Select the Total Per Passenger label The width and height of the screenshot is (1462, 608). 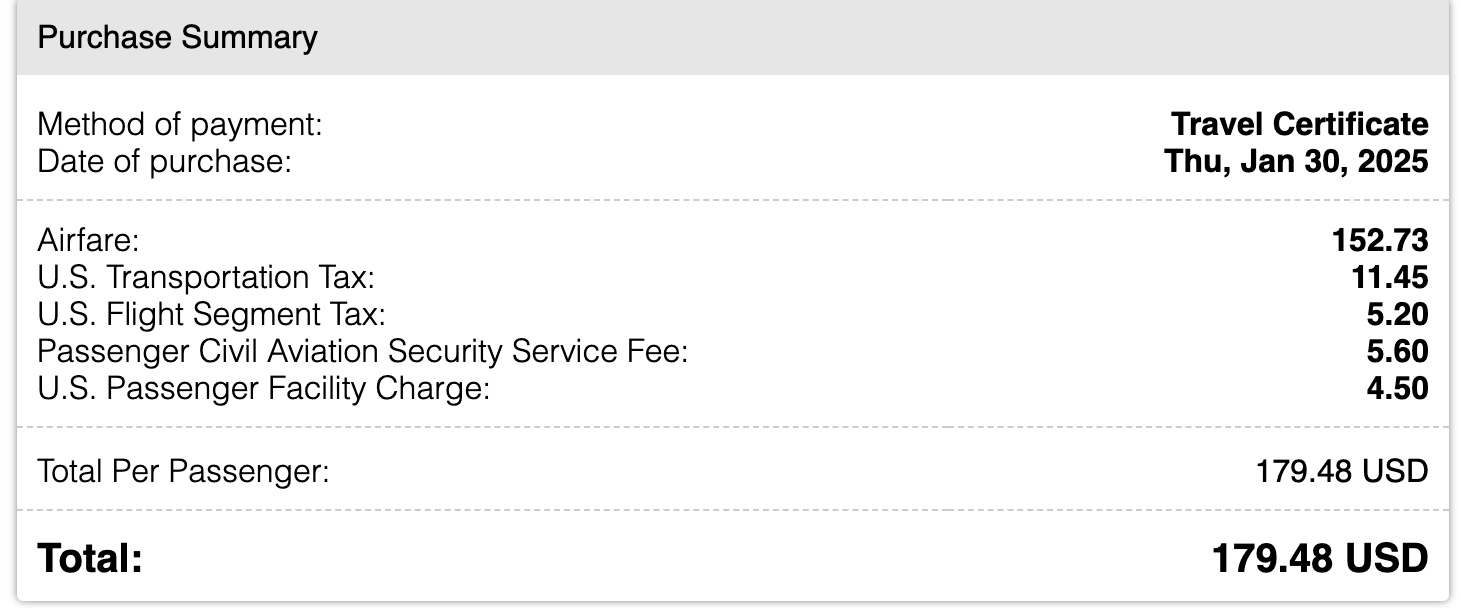(183, 470)
